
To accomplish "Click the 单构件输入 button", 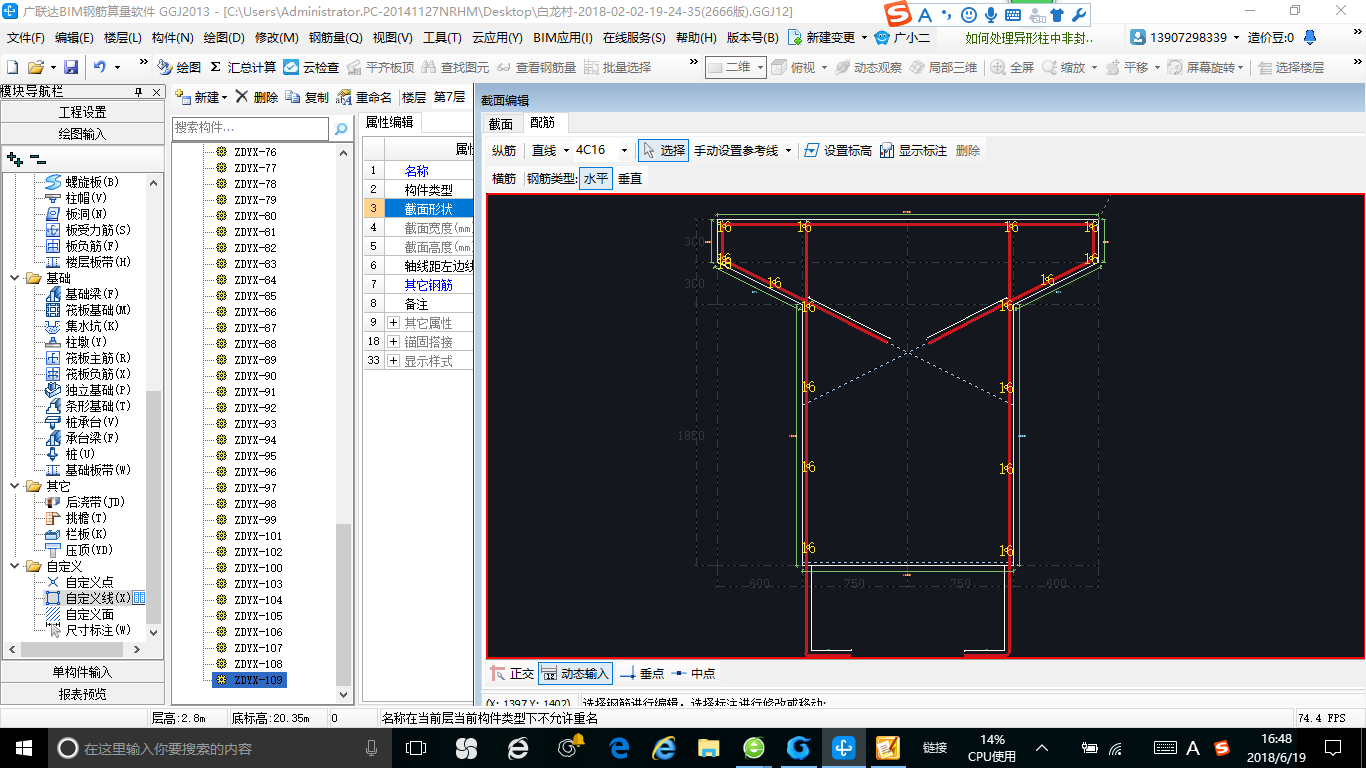I will [x=82, y=672].
